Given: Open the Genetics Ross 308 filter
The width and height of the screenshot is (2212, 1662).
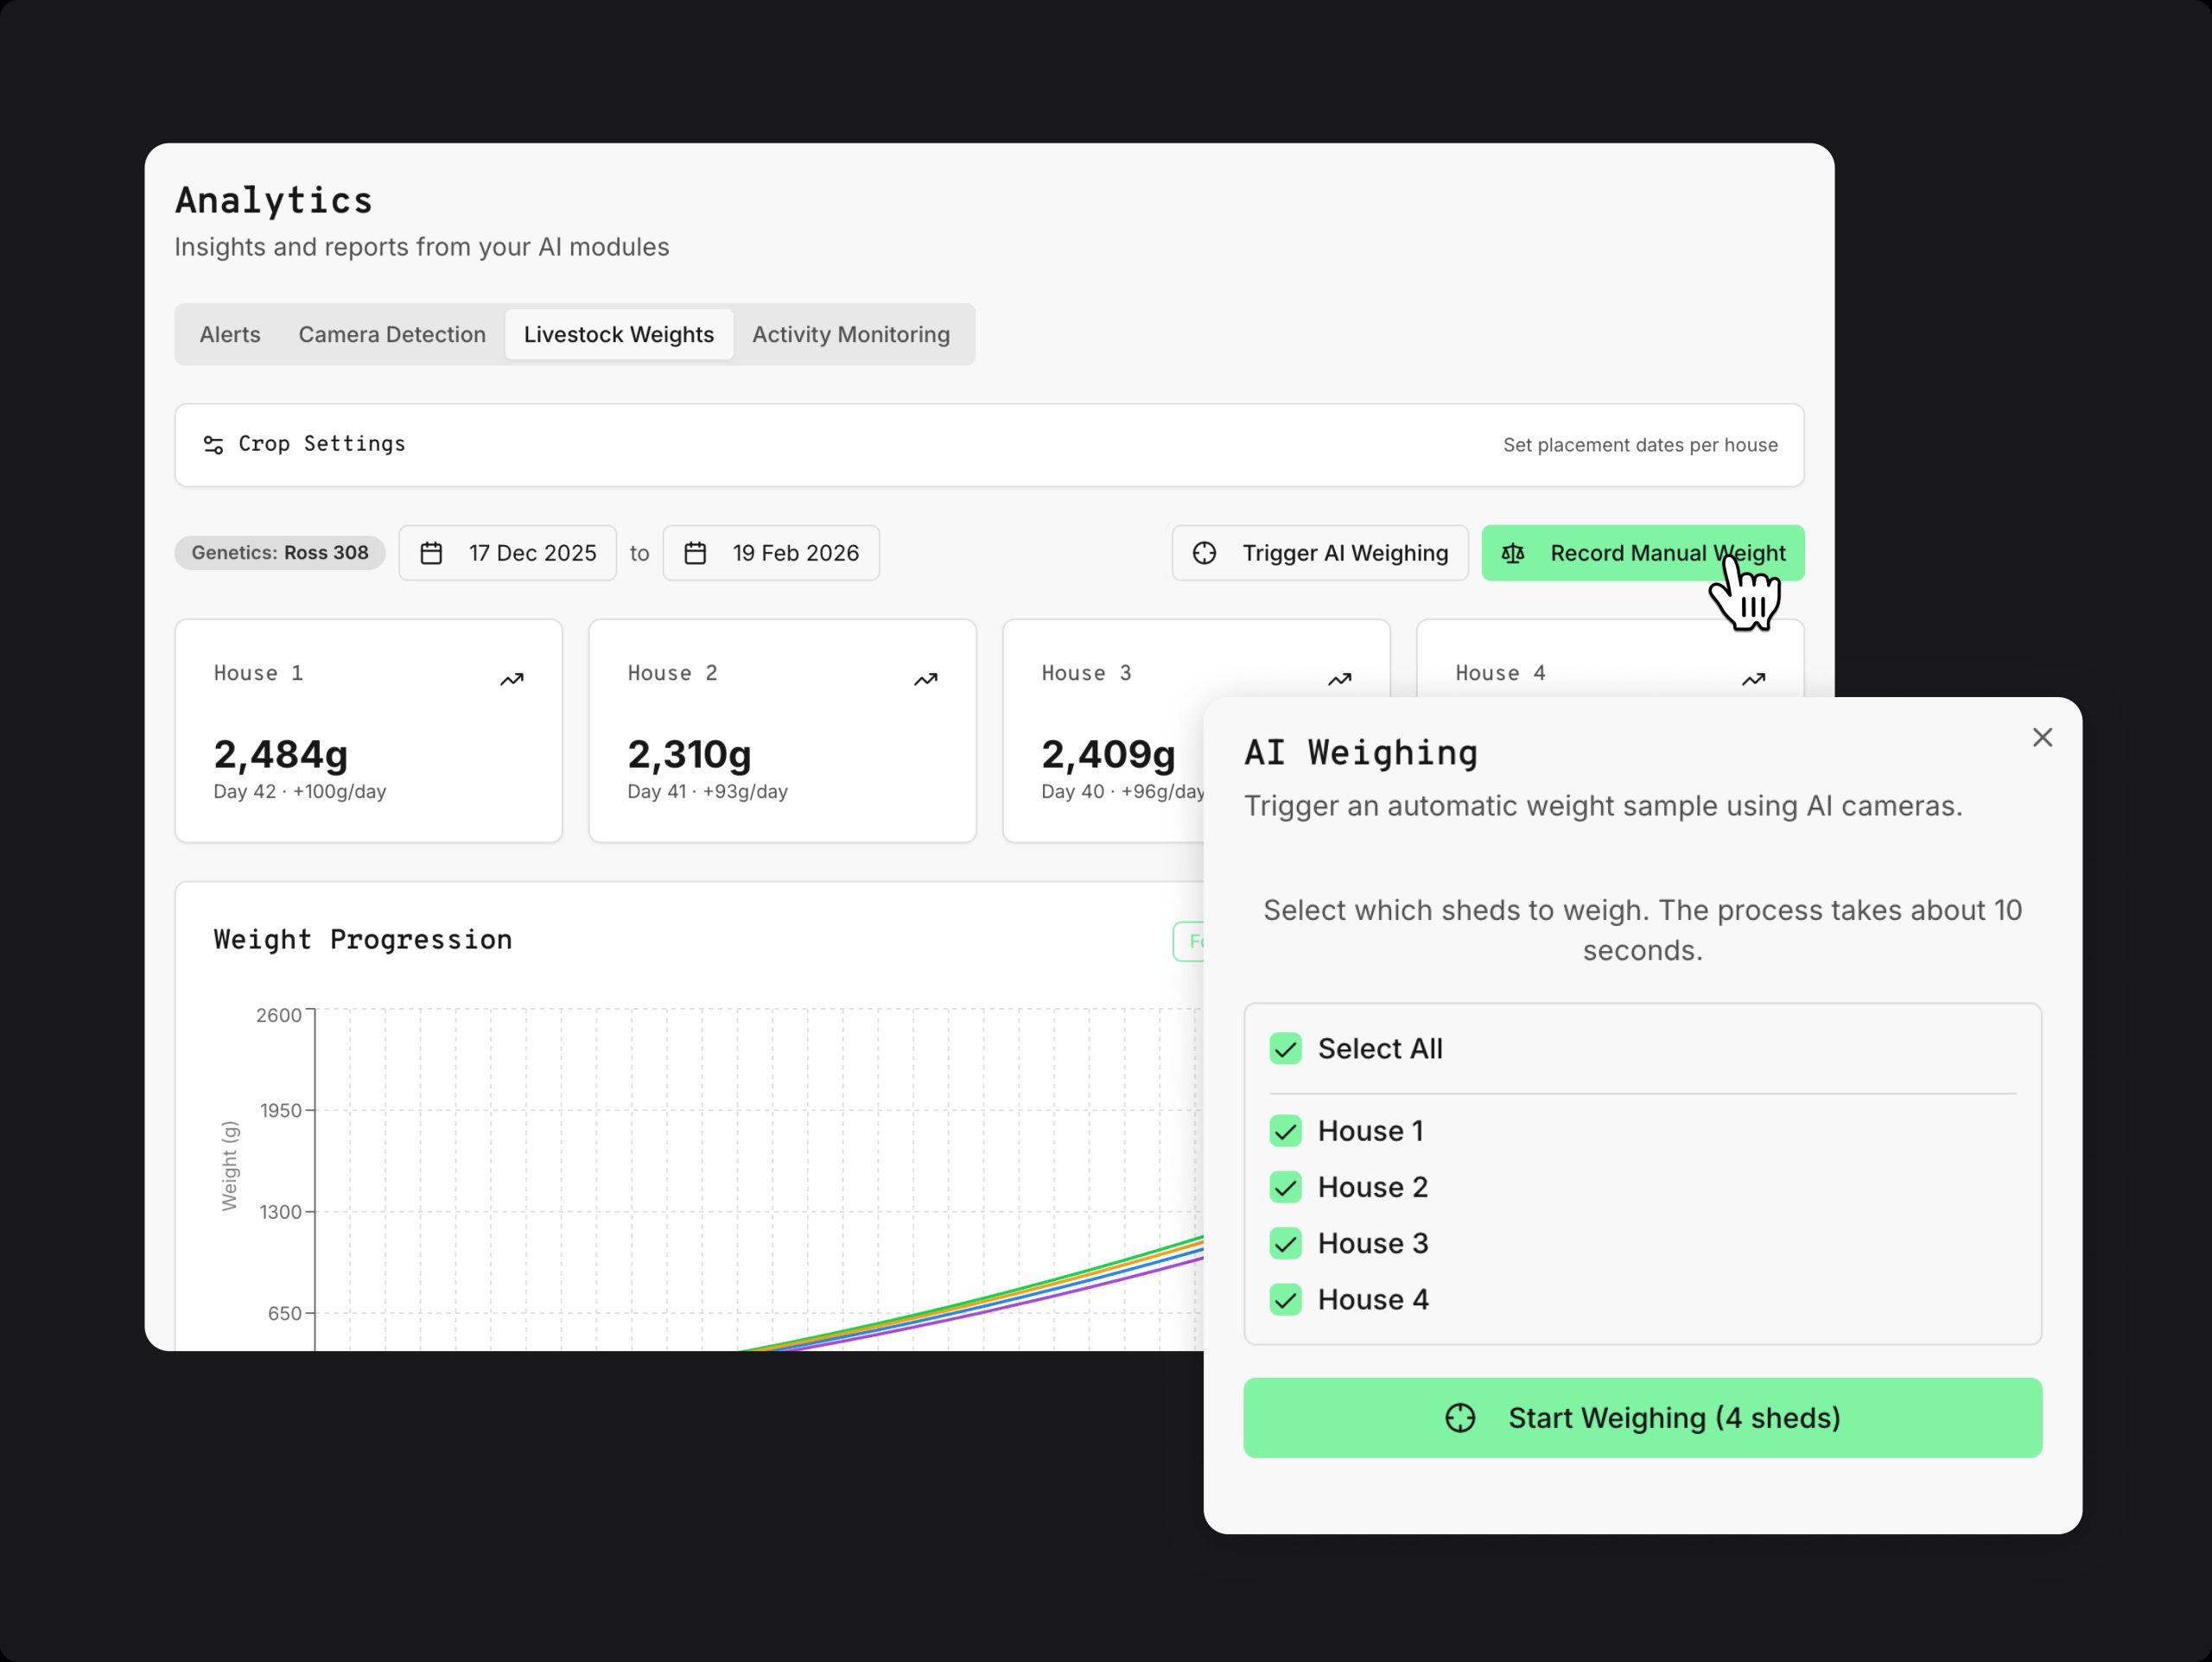Looking at the screenshot, I should click(x=280, y=552).
